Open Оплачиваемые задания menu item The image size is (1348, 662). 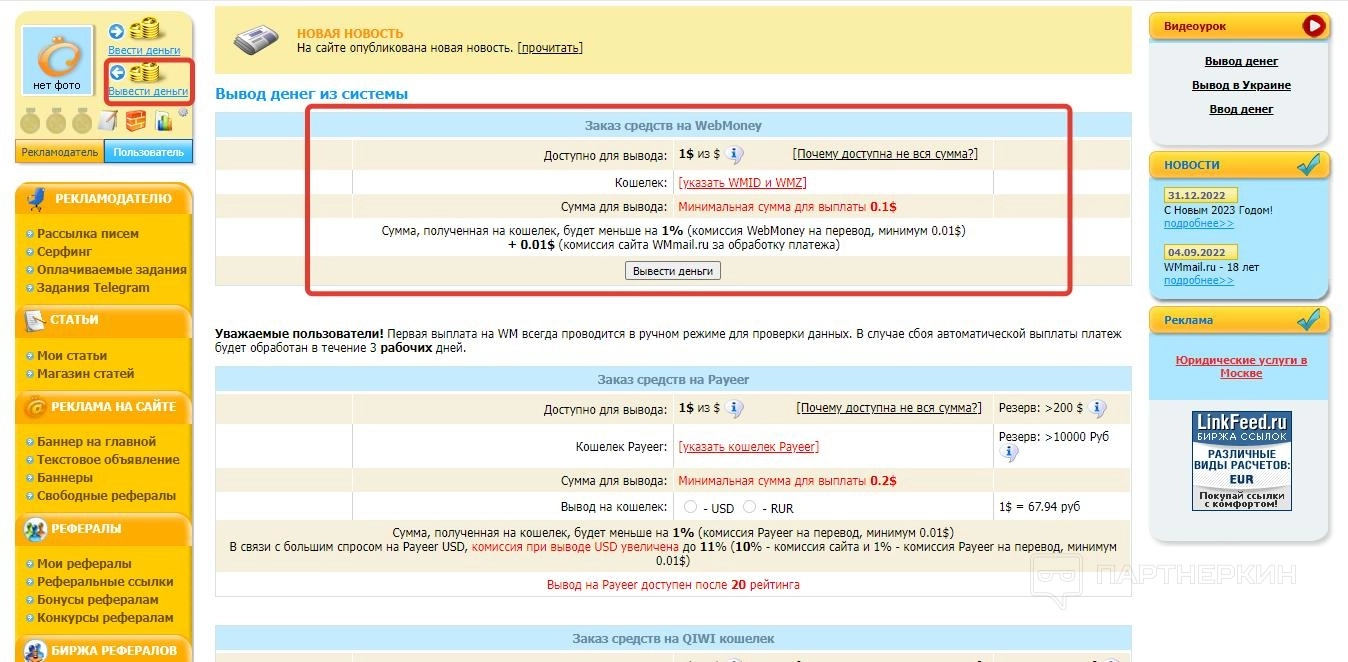pyautogui.click(x=112, y=270)
